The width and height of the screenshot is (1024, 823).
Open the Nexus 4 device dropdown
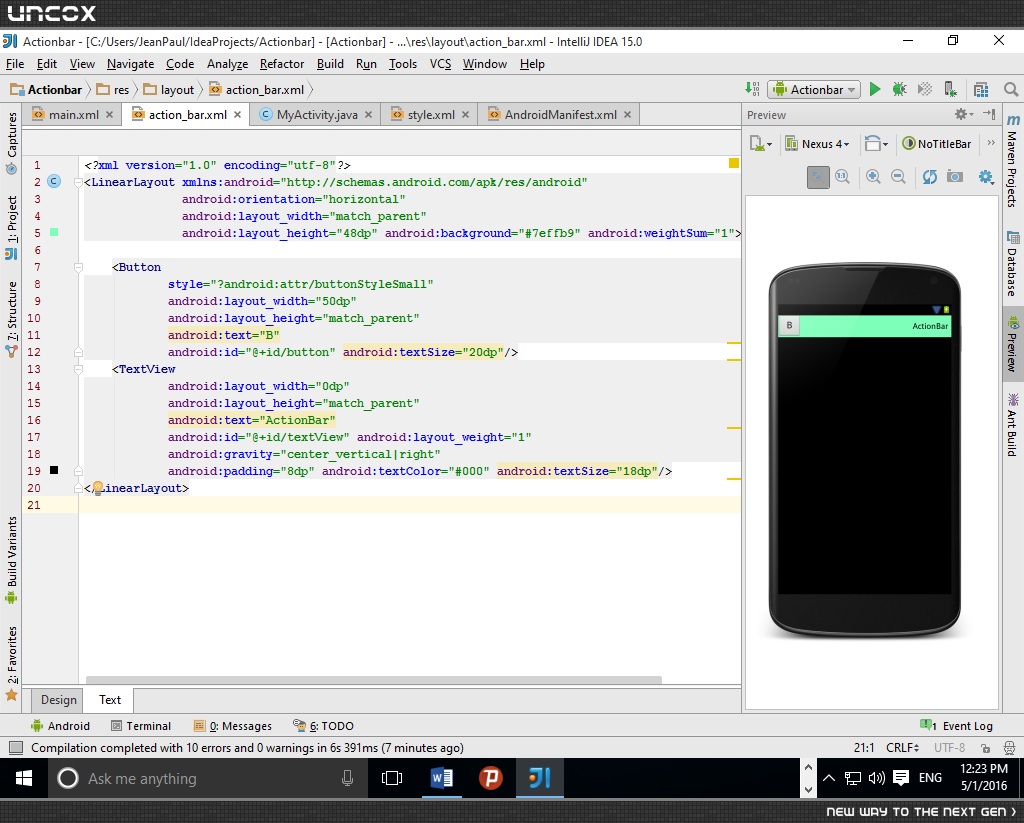817,144
